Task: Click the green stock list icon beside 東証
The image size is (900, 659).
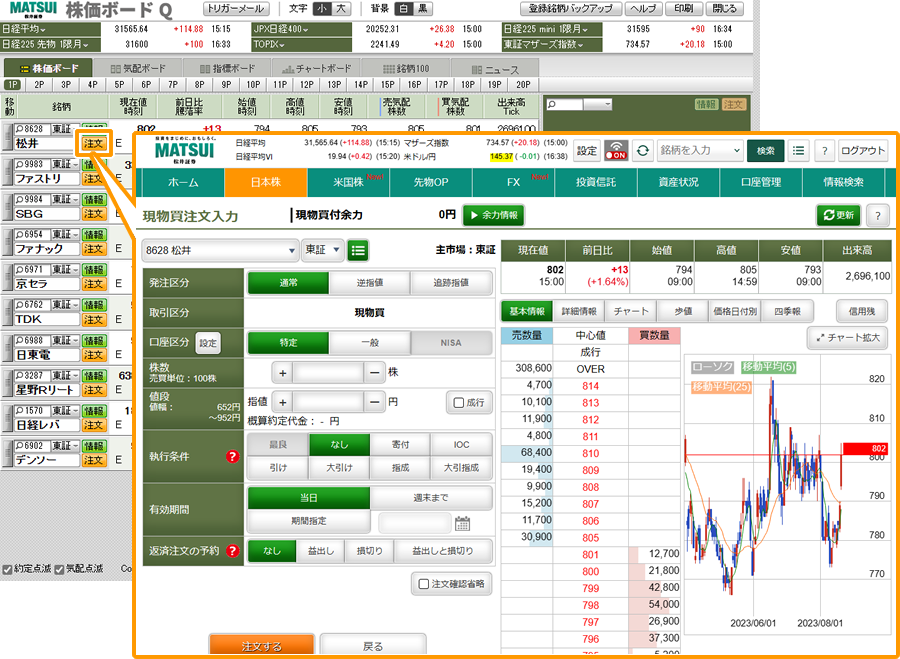Action: click(x=360, y=250)
